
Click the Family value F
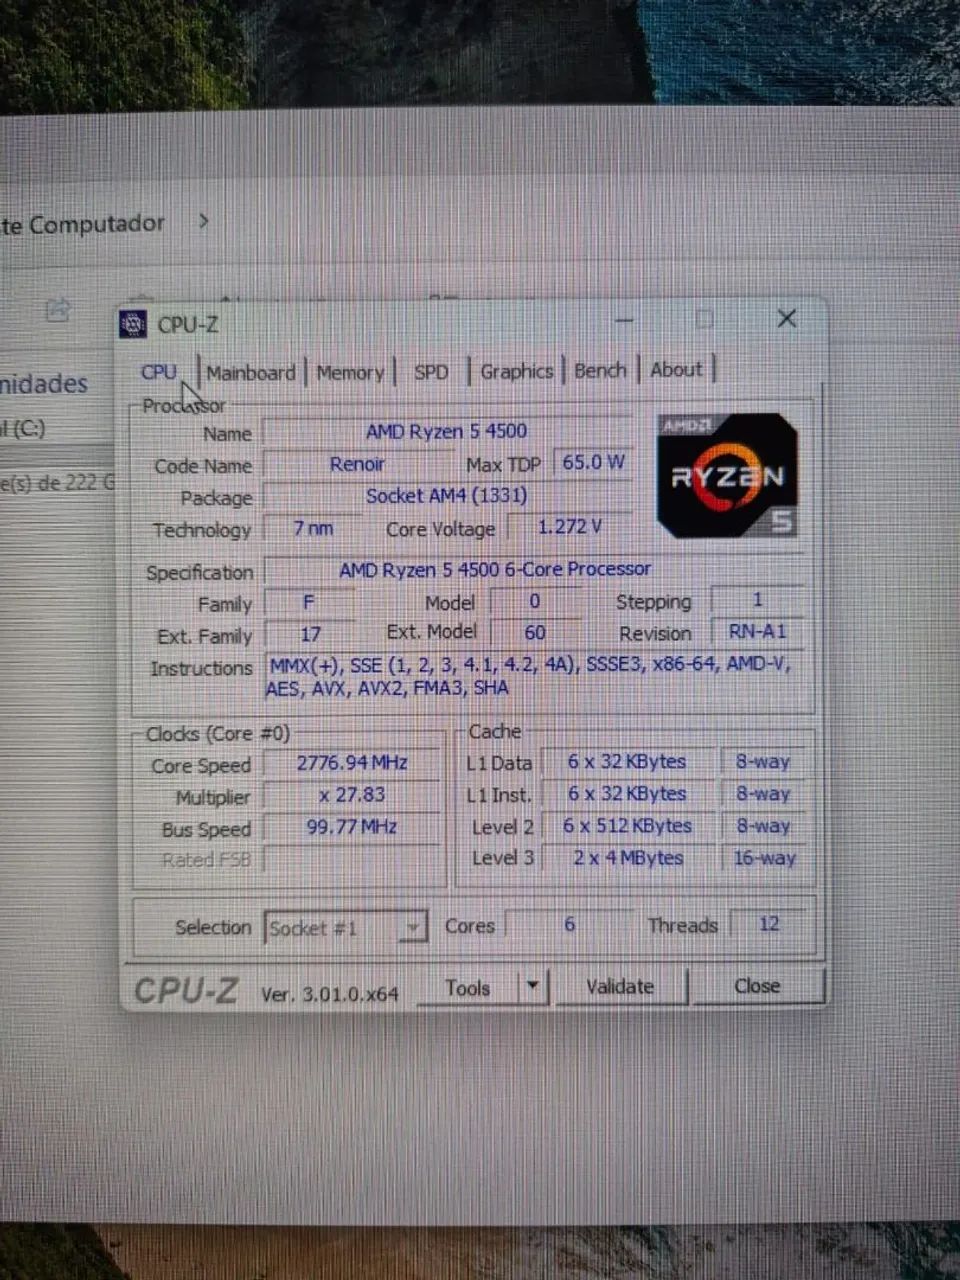pyautogui.click(x=308, y=602)
